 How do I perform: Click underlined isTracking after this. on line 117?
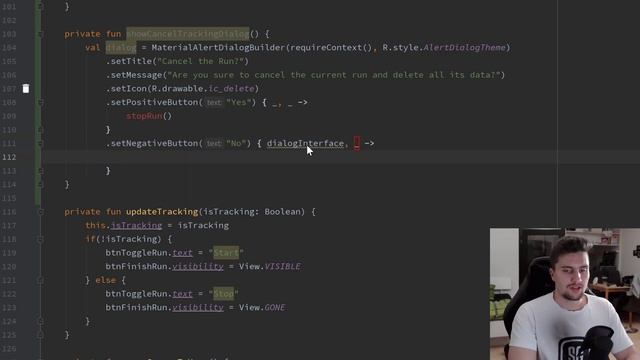(136, 225)
